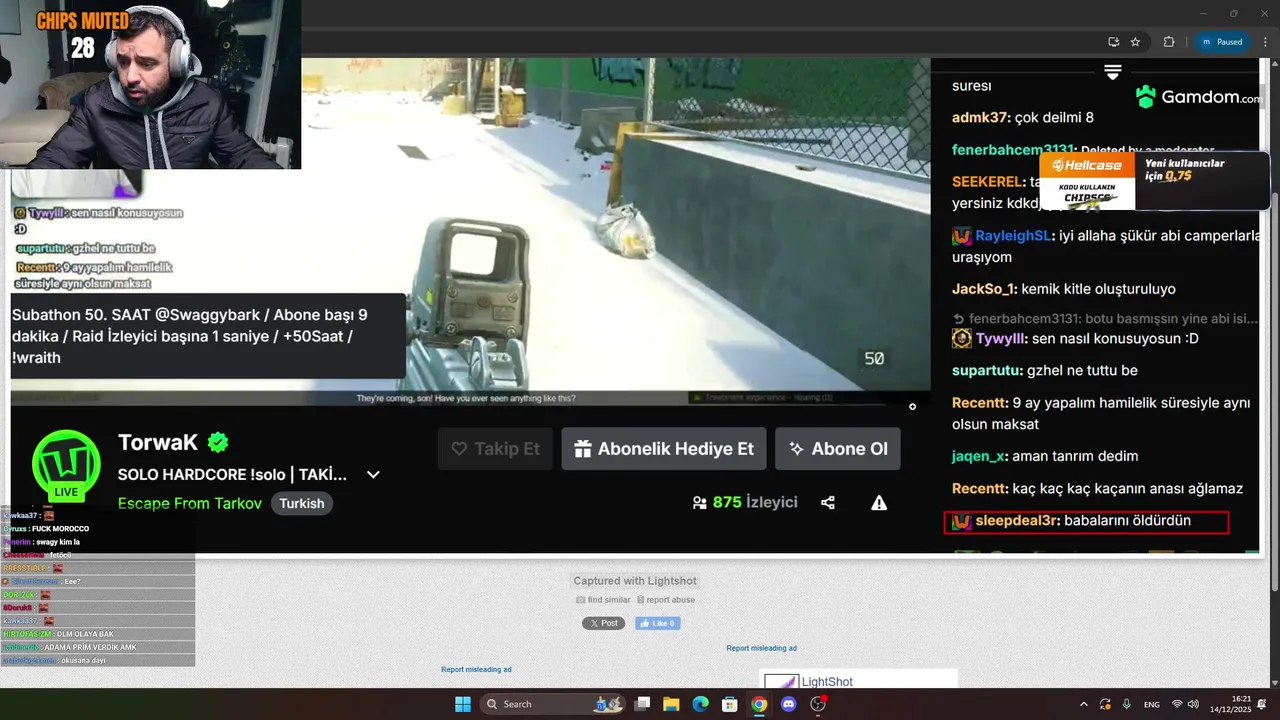Open File Explorer from the taskbar

pyautogui.click(x=672, y=704)
